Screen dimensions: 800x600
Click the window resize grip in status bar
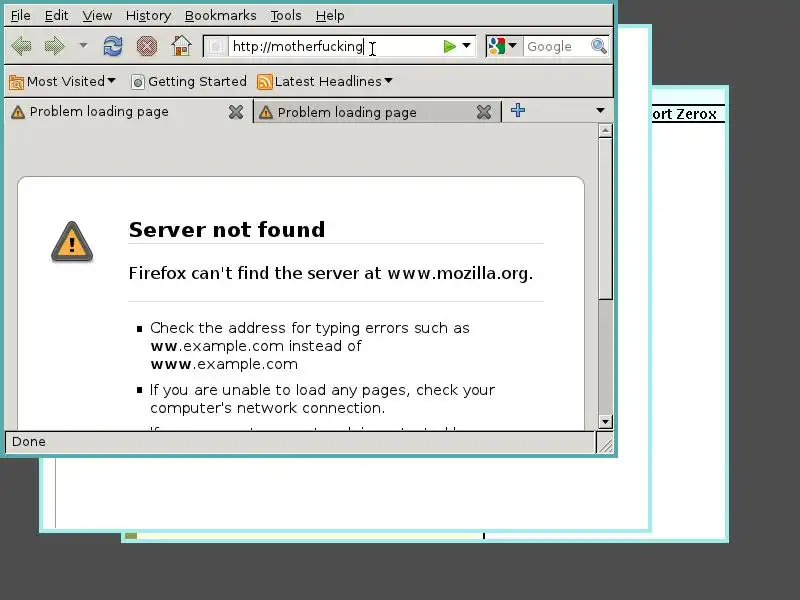[x=605, y=444]
